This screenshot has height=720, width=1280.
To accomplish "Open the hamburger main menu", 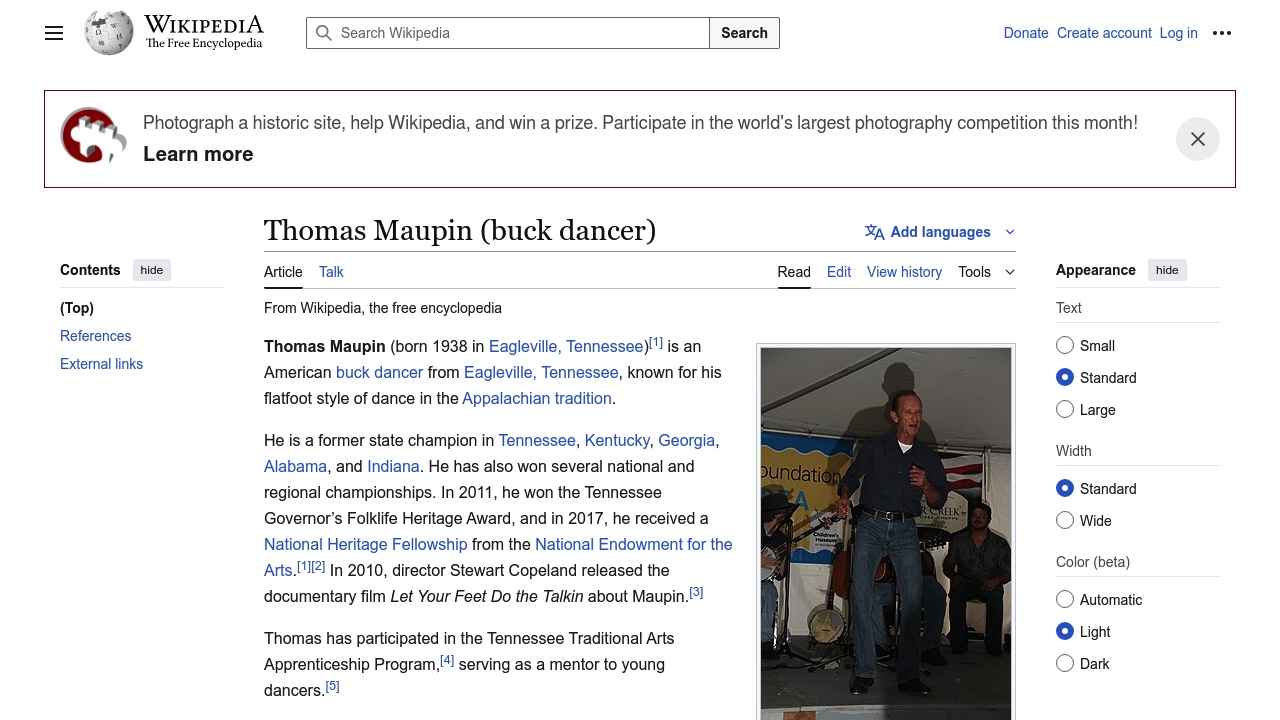I will [54, 33].
